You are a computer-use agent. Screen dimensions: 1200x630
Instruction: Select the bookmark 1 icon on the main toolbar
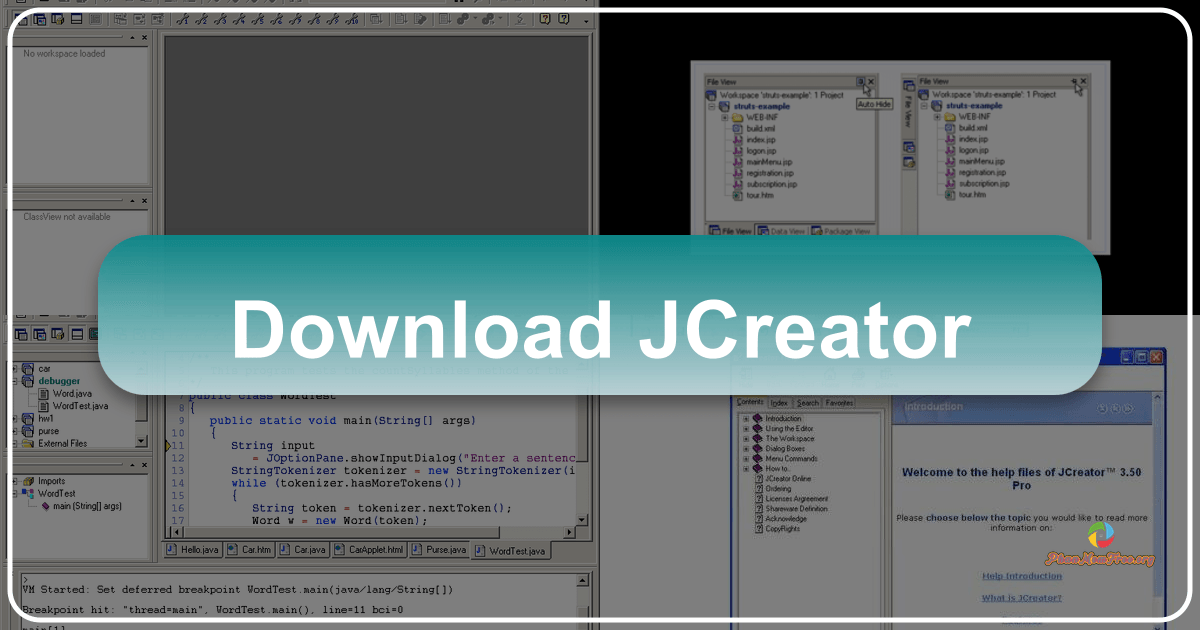182,19
